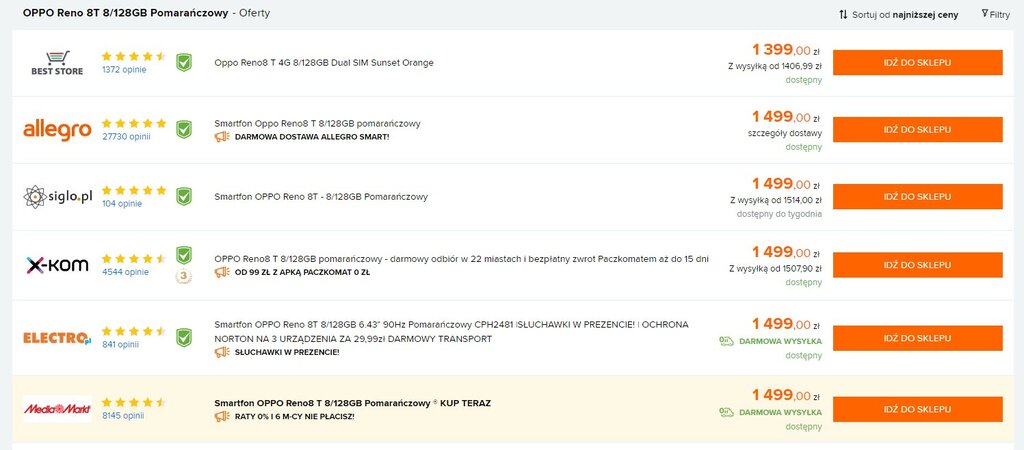Click the free delivery truck icon for Electro.pl
This screenshot has width=1024, height=450.
(726, 341)
